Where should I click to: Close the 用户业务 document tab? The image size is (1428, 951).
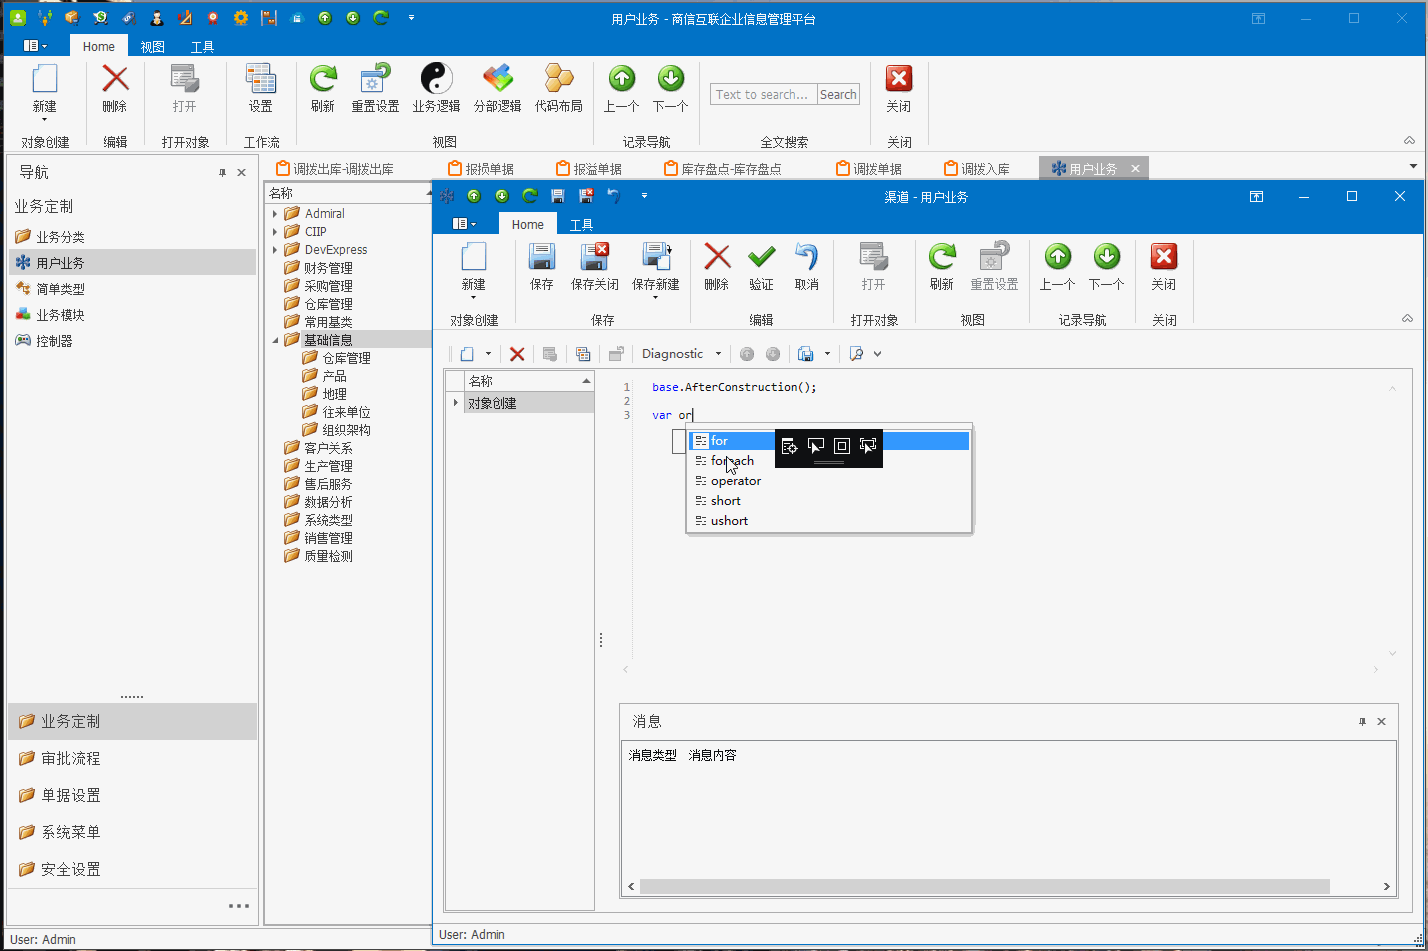[1135, 169]
